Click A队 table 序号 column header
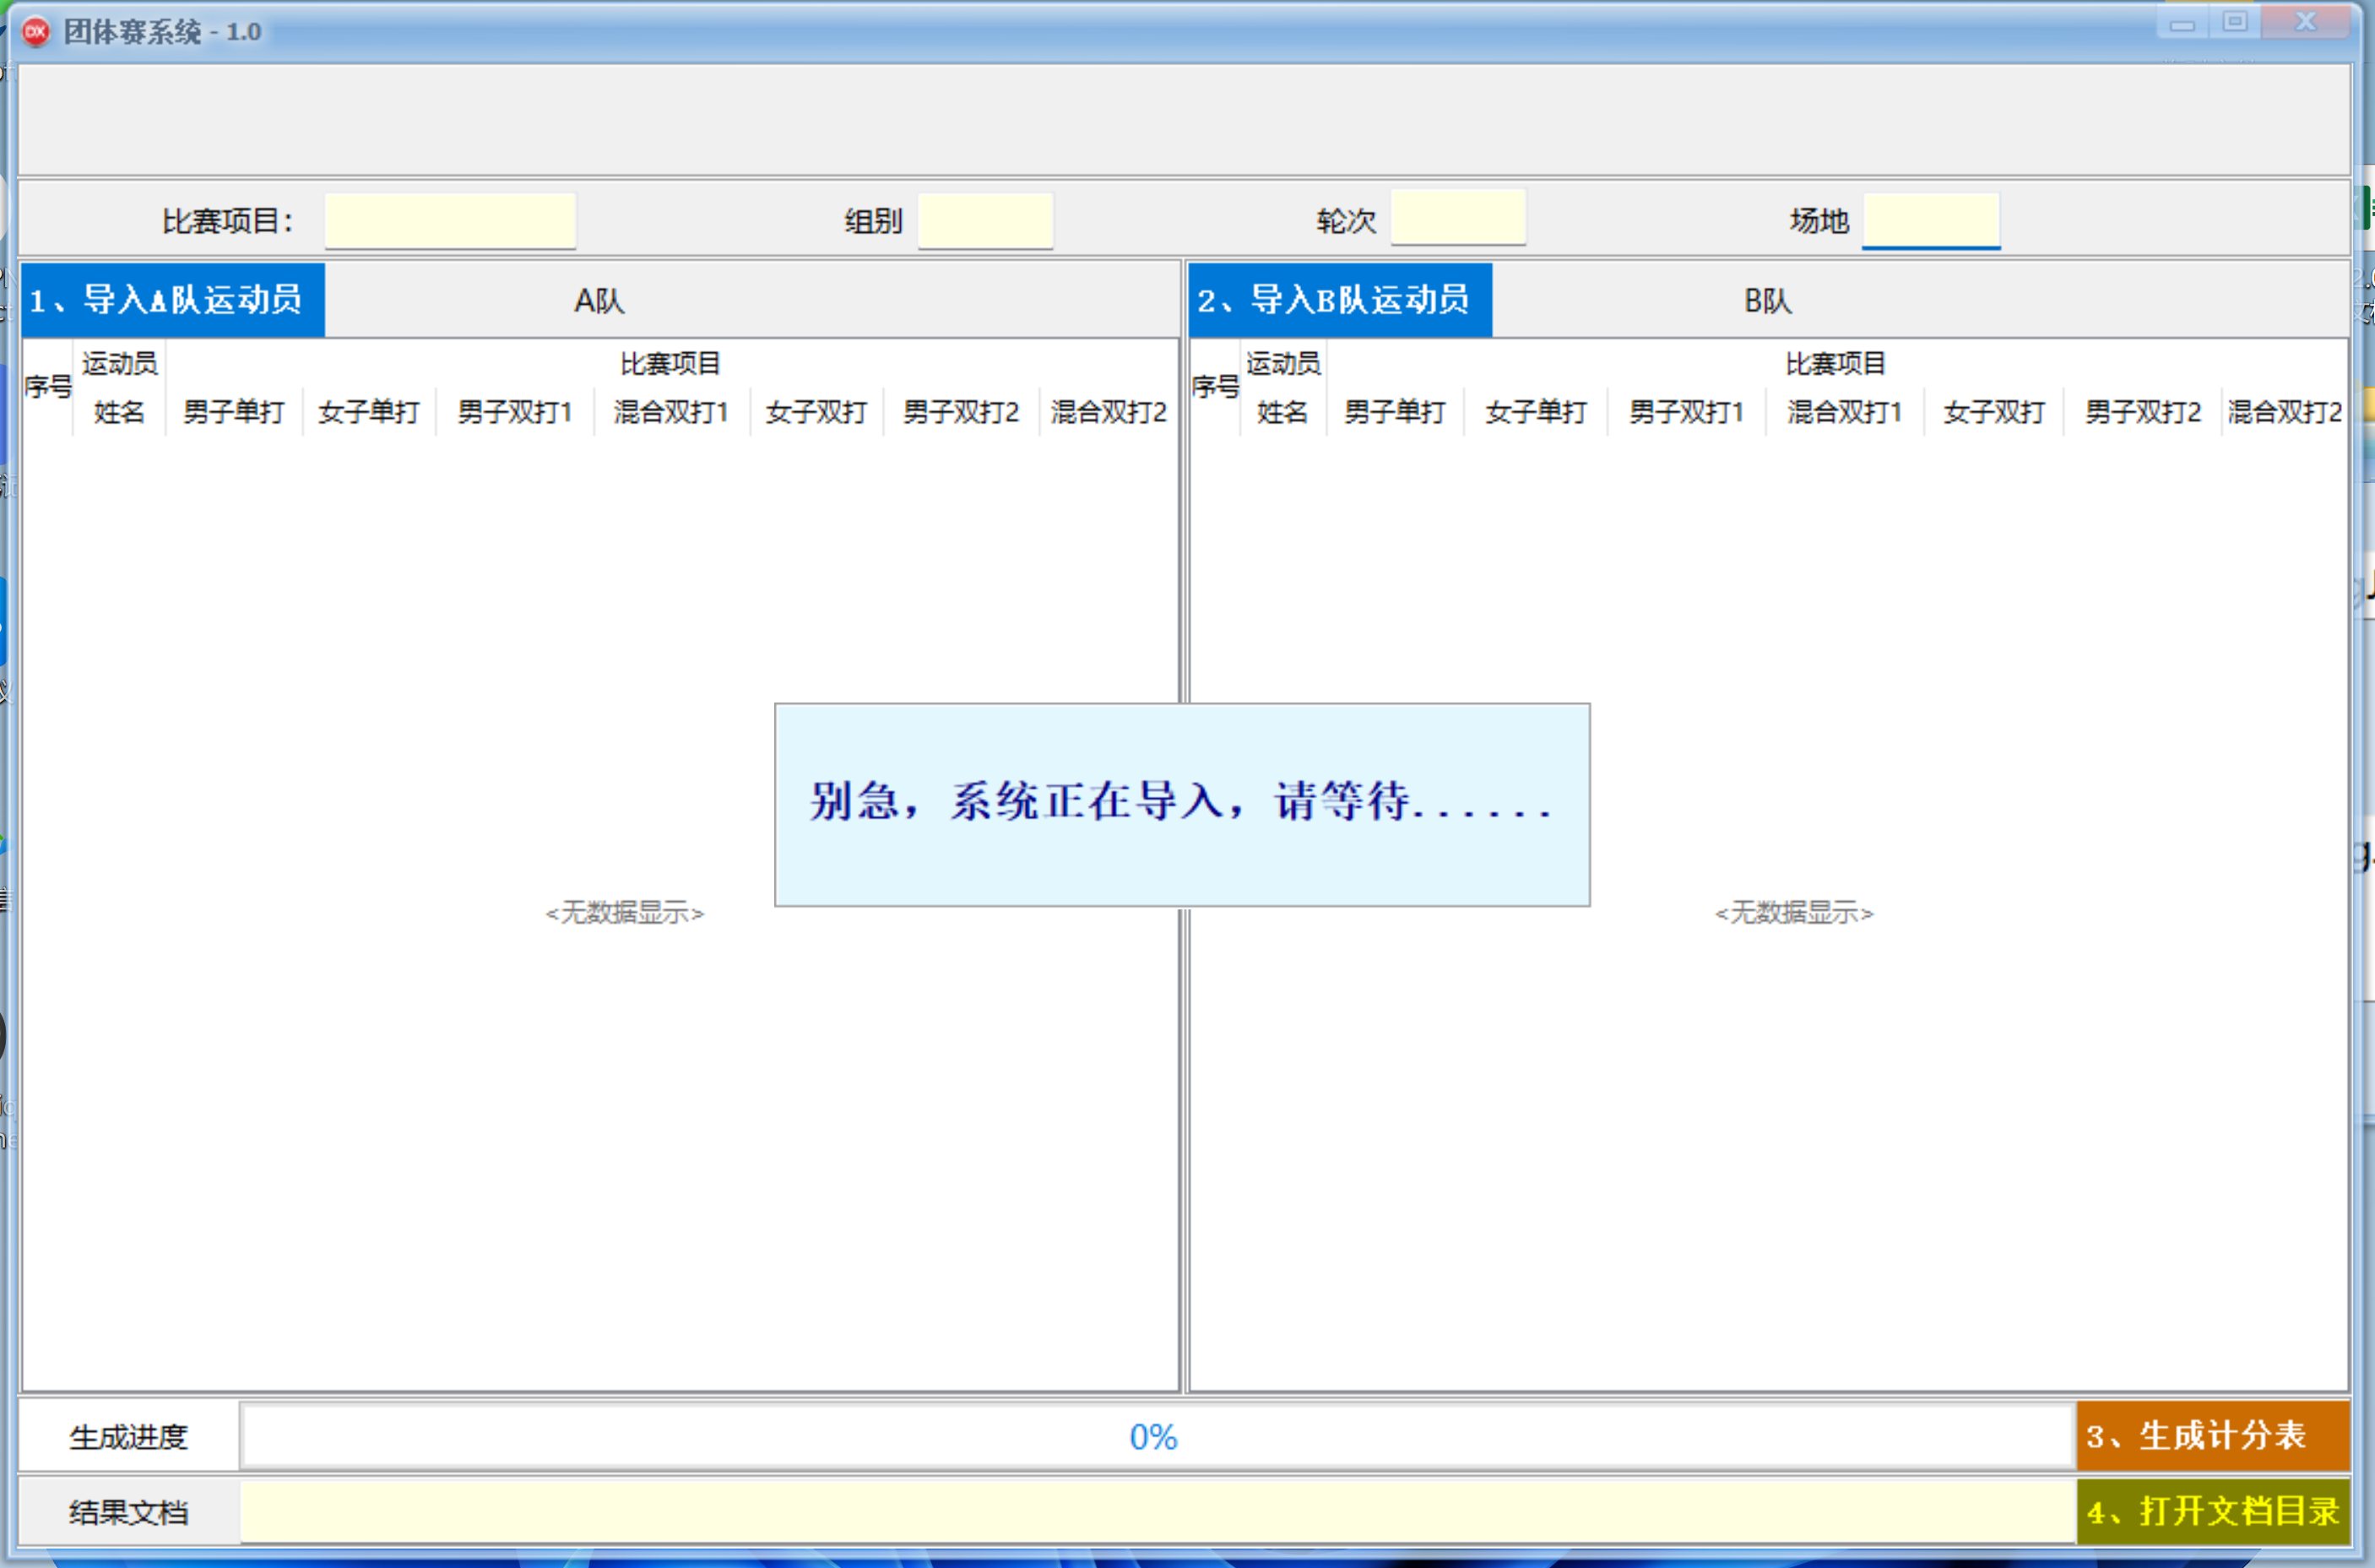This screenshot has width=2375, height=1568. click(x=47, y=387)
